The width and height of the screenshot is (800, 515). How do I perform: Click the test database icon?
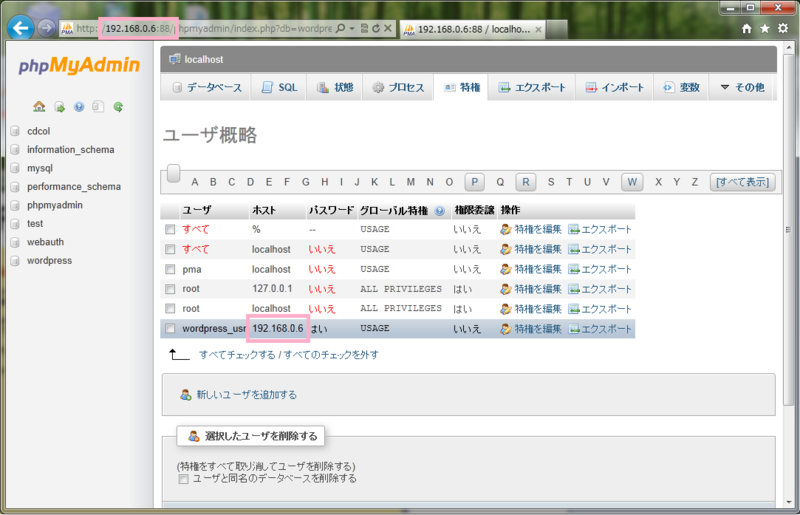15,224
